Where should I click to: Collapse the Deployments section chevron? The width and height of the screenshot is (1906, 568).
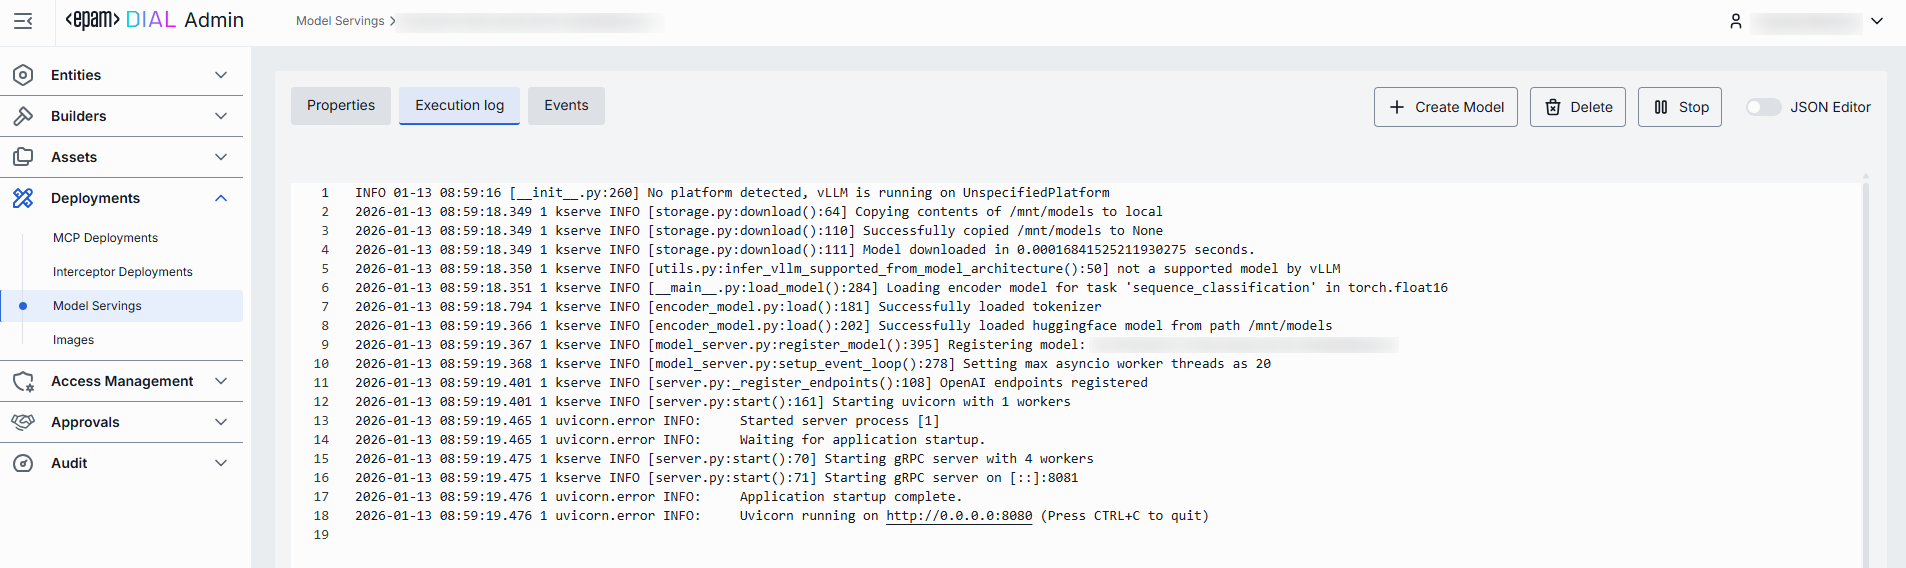[x=221, y=198]
